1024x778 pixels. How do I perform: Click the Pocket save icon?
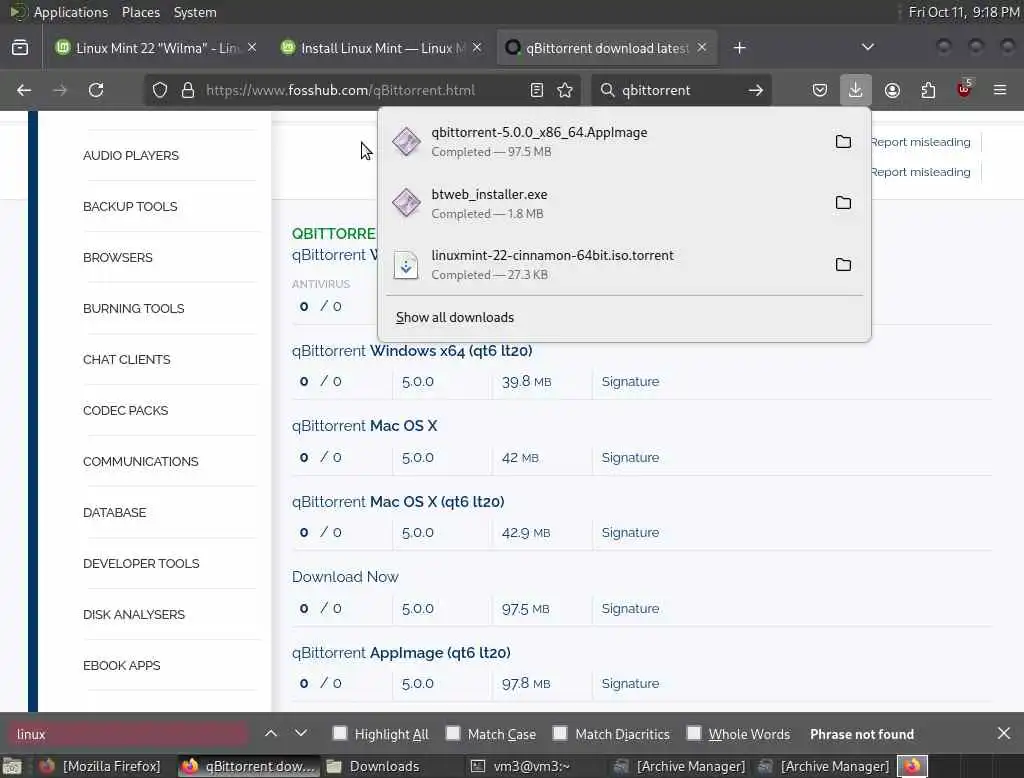820,90
